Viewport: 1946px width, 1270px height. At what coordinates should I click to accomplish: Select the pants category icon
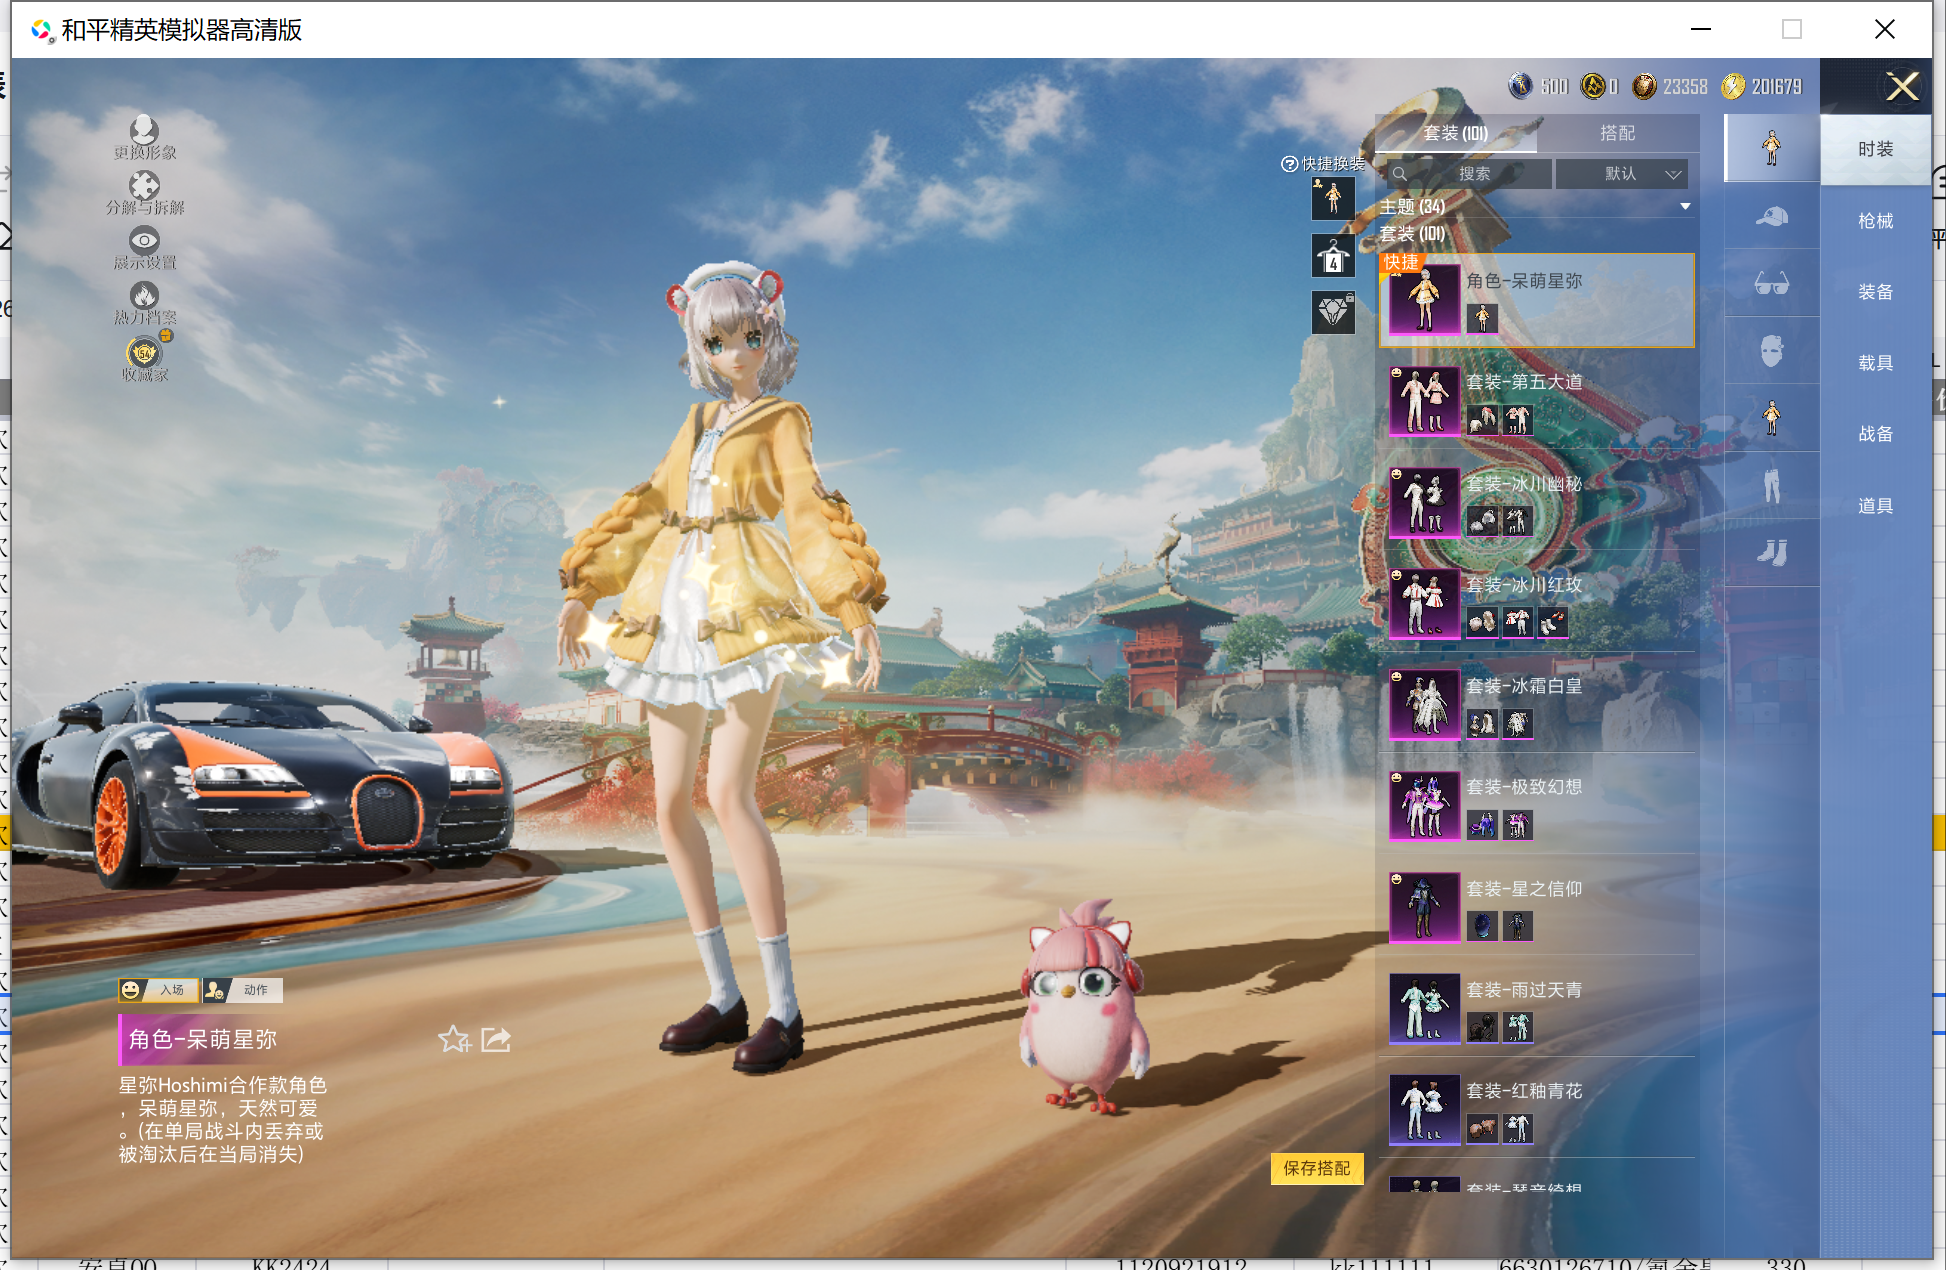tap(1771, 486)
